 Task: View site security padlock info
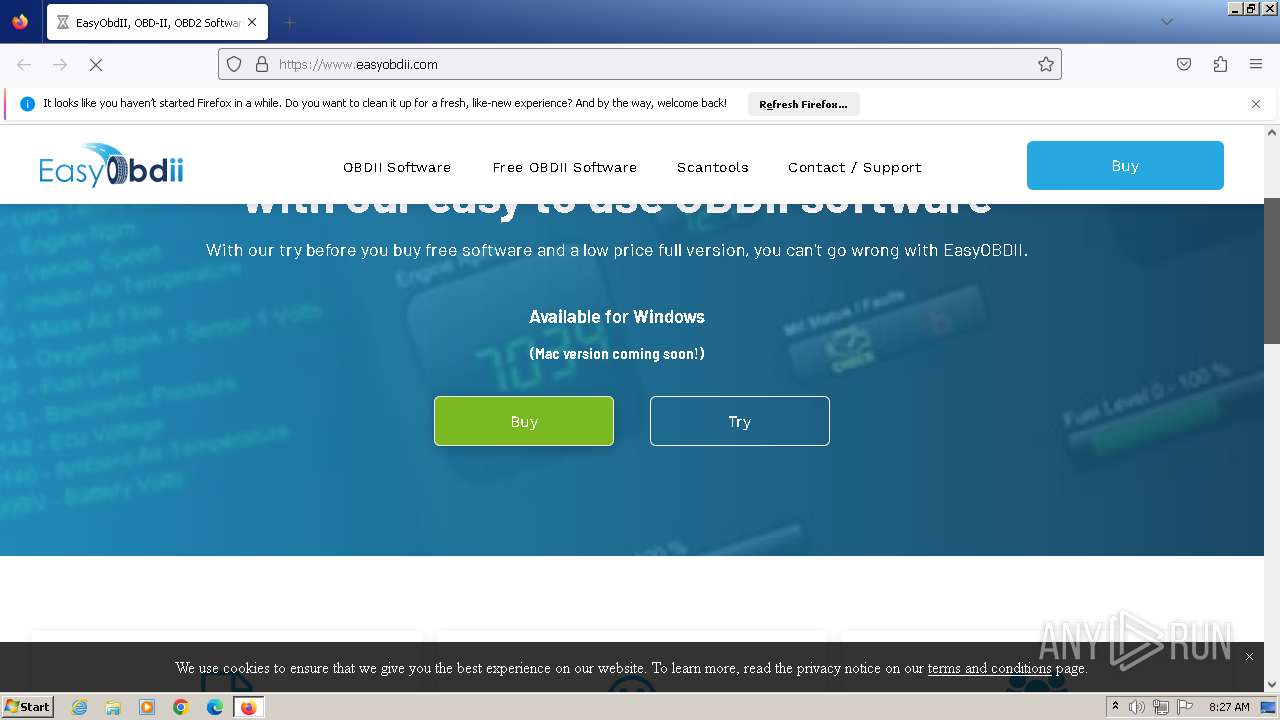coord(262,64)
